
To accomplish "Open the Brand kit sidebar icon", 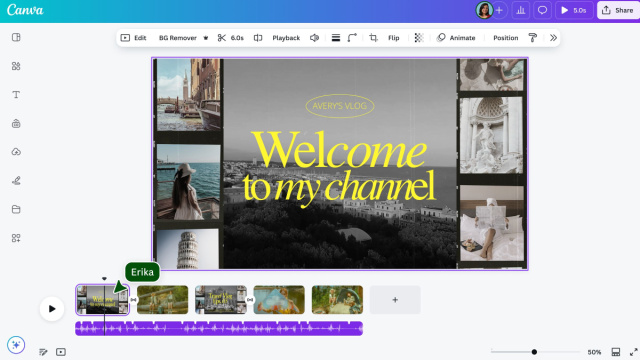I will (x=16, y=123).
